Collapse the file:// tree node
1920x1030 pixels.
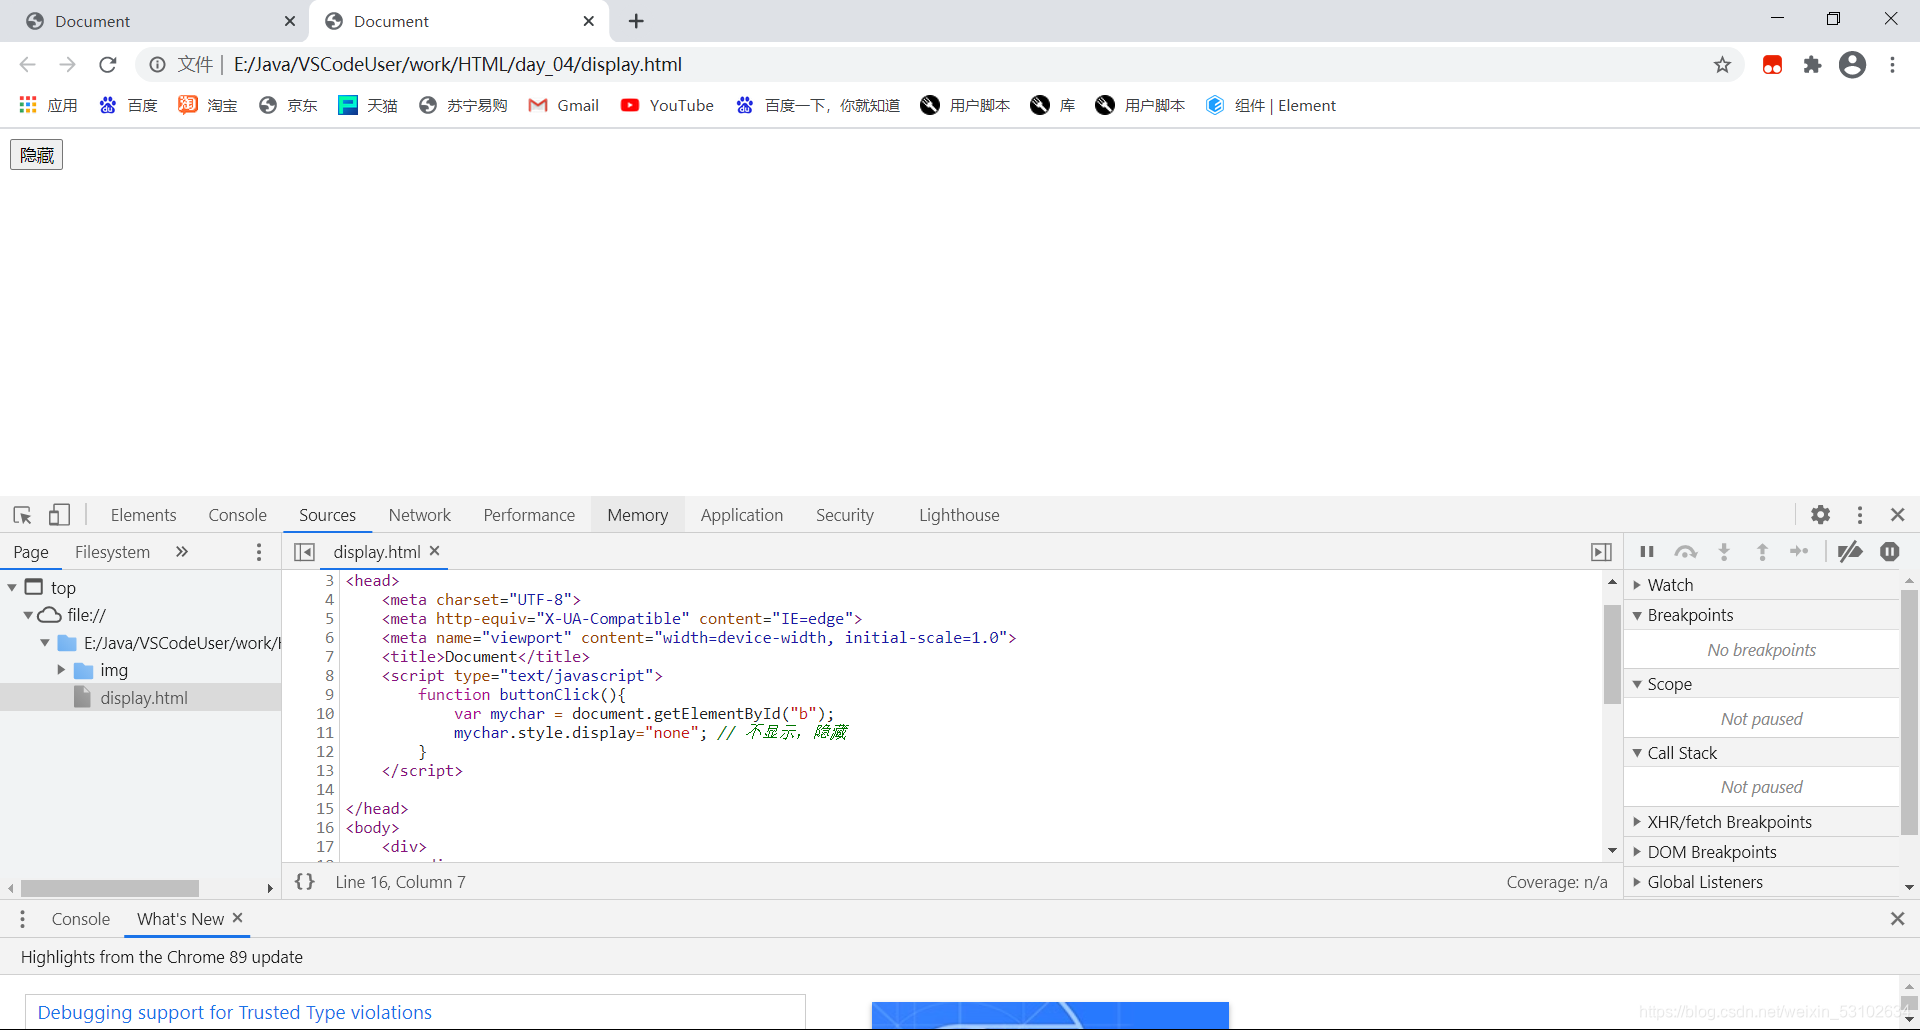point(28,615)
